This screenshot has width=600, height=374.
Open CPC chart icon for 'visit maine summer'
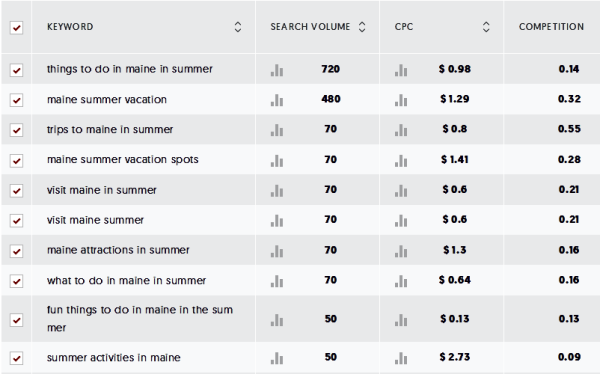pyautogui.click(x=401, y=220)
